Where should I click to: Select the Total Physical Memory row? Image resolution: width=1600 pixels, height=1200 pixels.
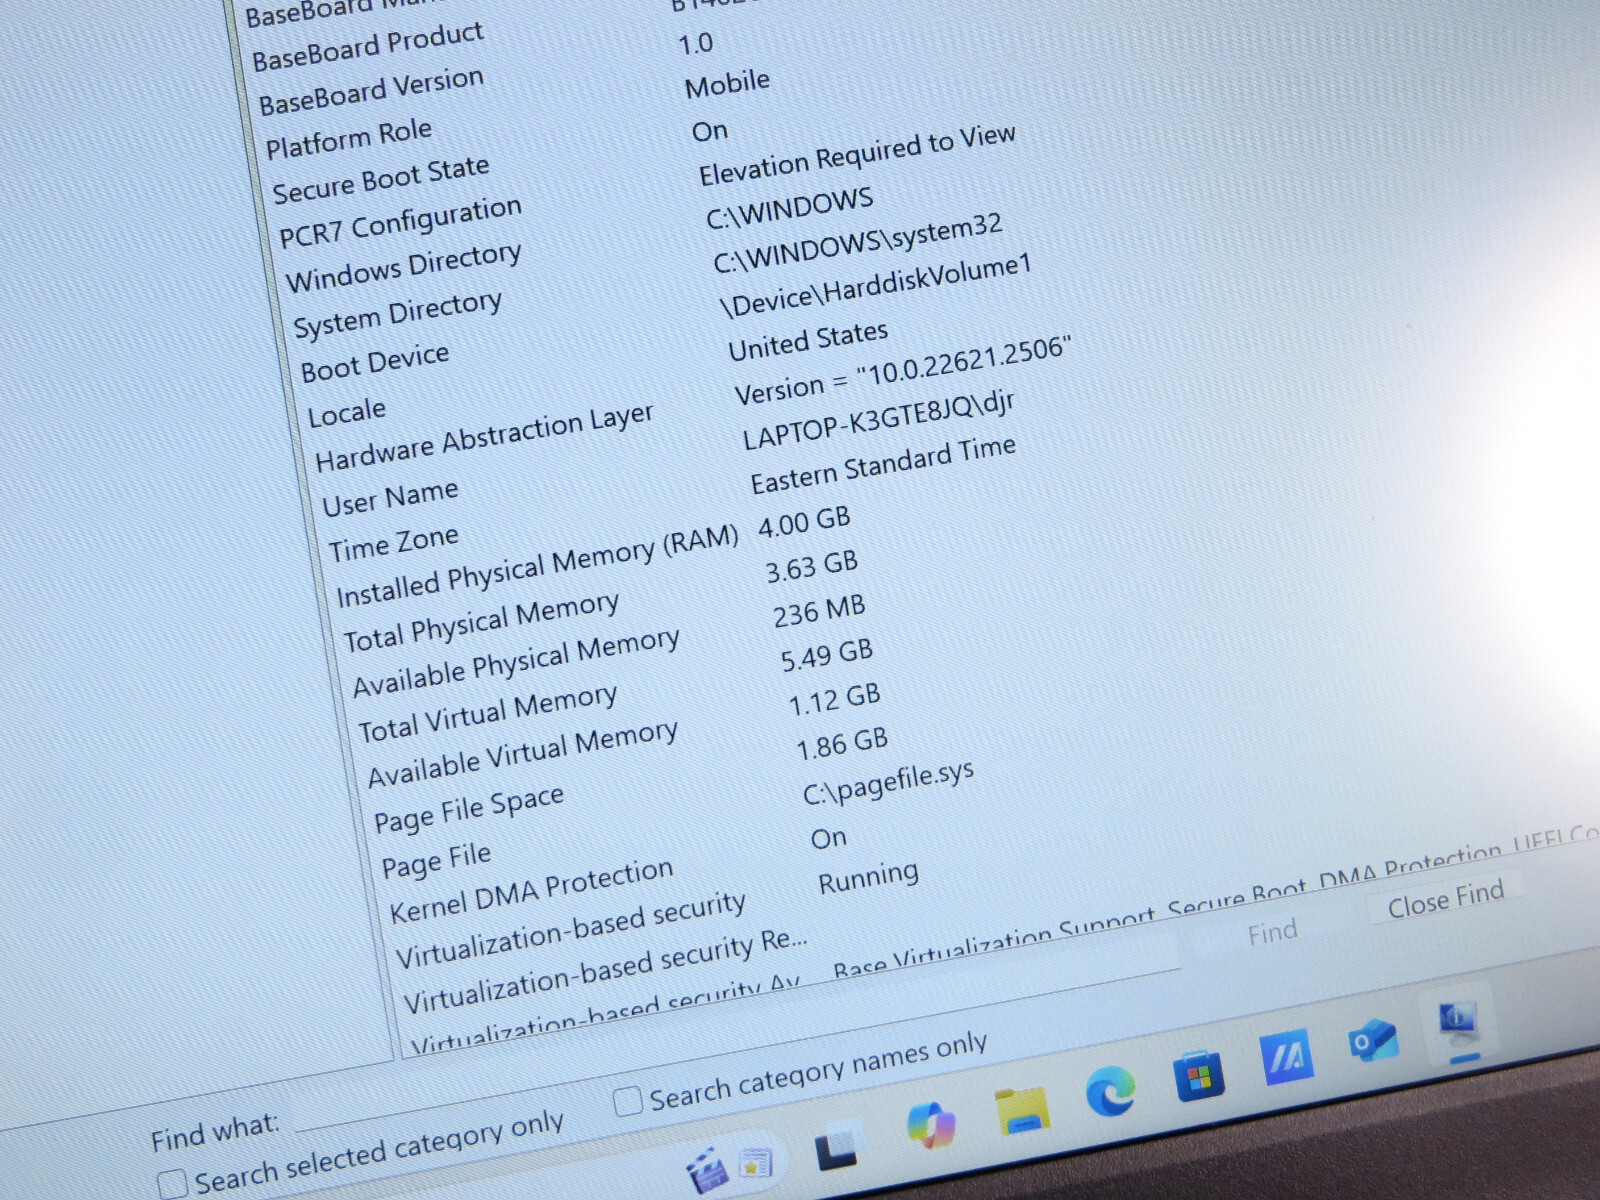[481, 621]
